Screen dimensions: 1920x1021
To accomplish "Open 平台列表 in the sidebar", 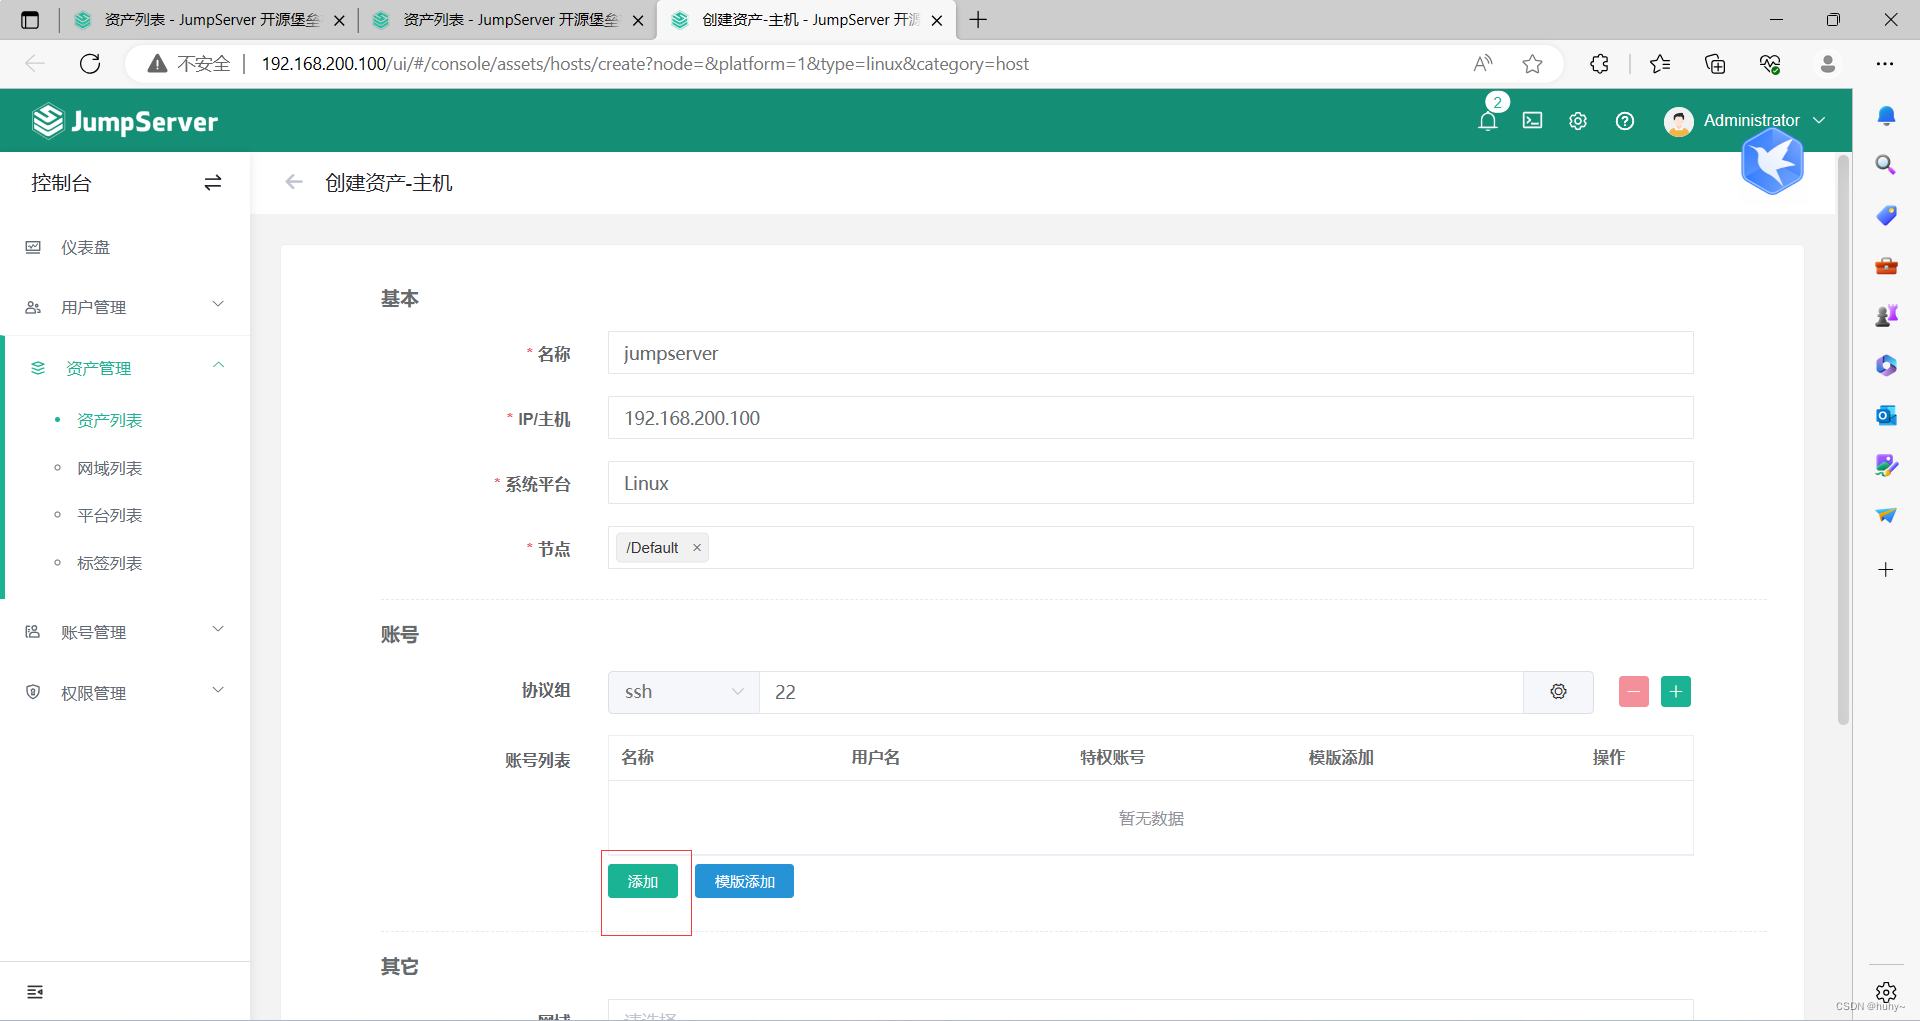I will click(110, 515).
